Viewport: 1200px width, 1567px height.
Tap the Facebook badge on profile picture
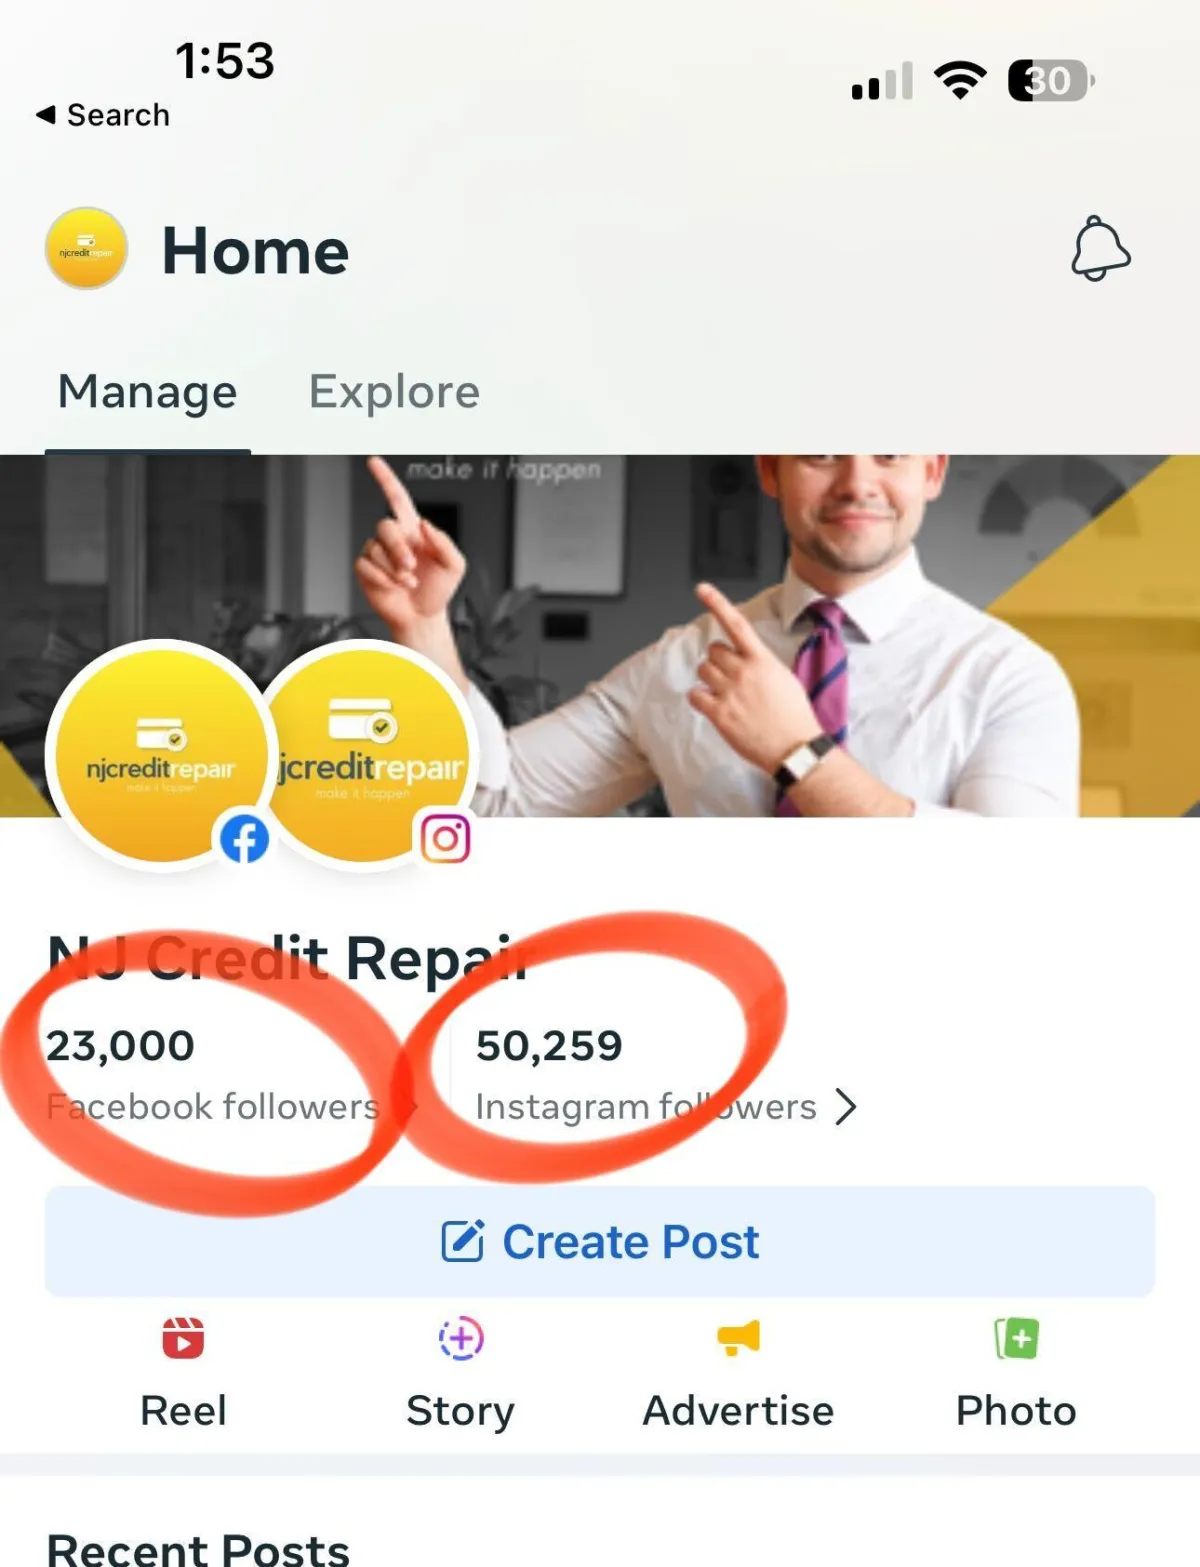tap(244, 839)
